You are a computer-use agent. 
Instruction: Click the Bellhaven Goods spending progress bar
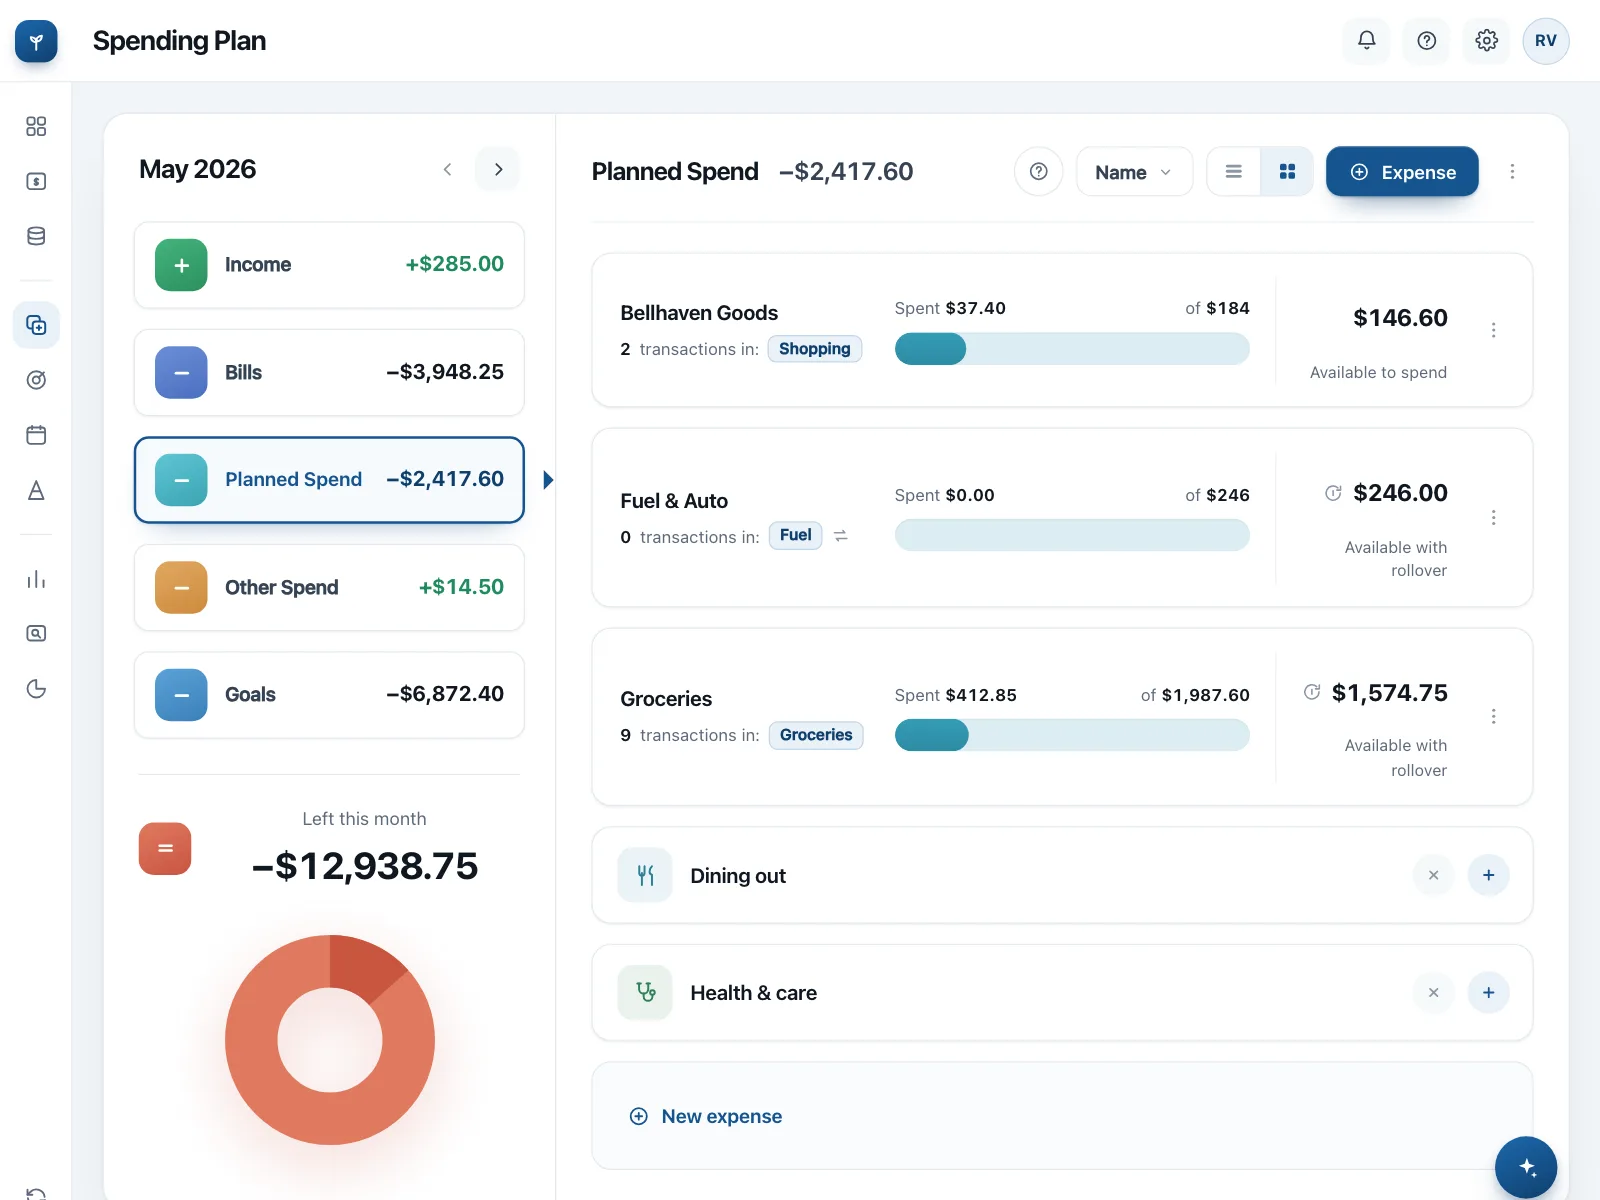click(x=1072, y=349)
